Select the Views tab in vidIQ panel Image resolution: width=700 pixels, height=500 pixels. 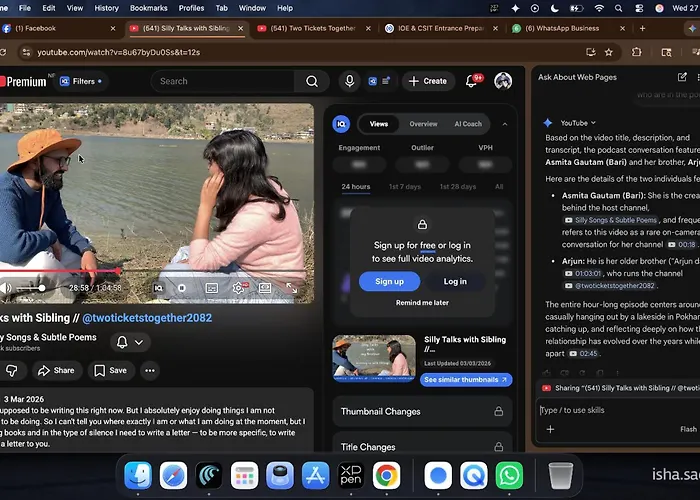click(x=379, y=124)
